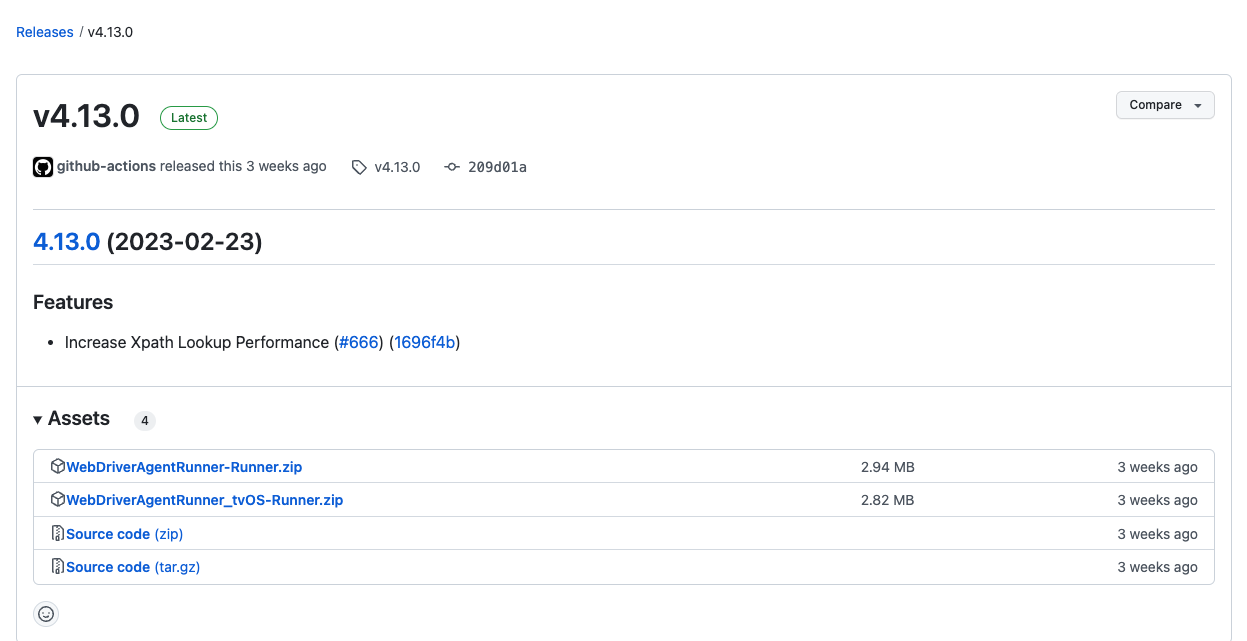Click the 2.94 MB file size
This screenshot has height=641, width=1247.
click(x=887, y=467)
